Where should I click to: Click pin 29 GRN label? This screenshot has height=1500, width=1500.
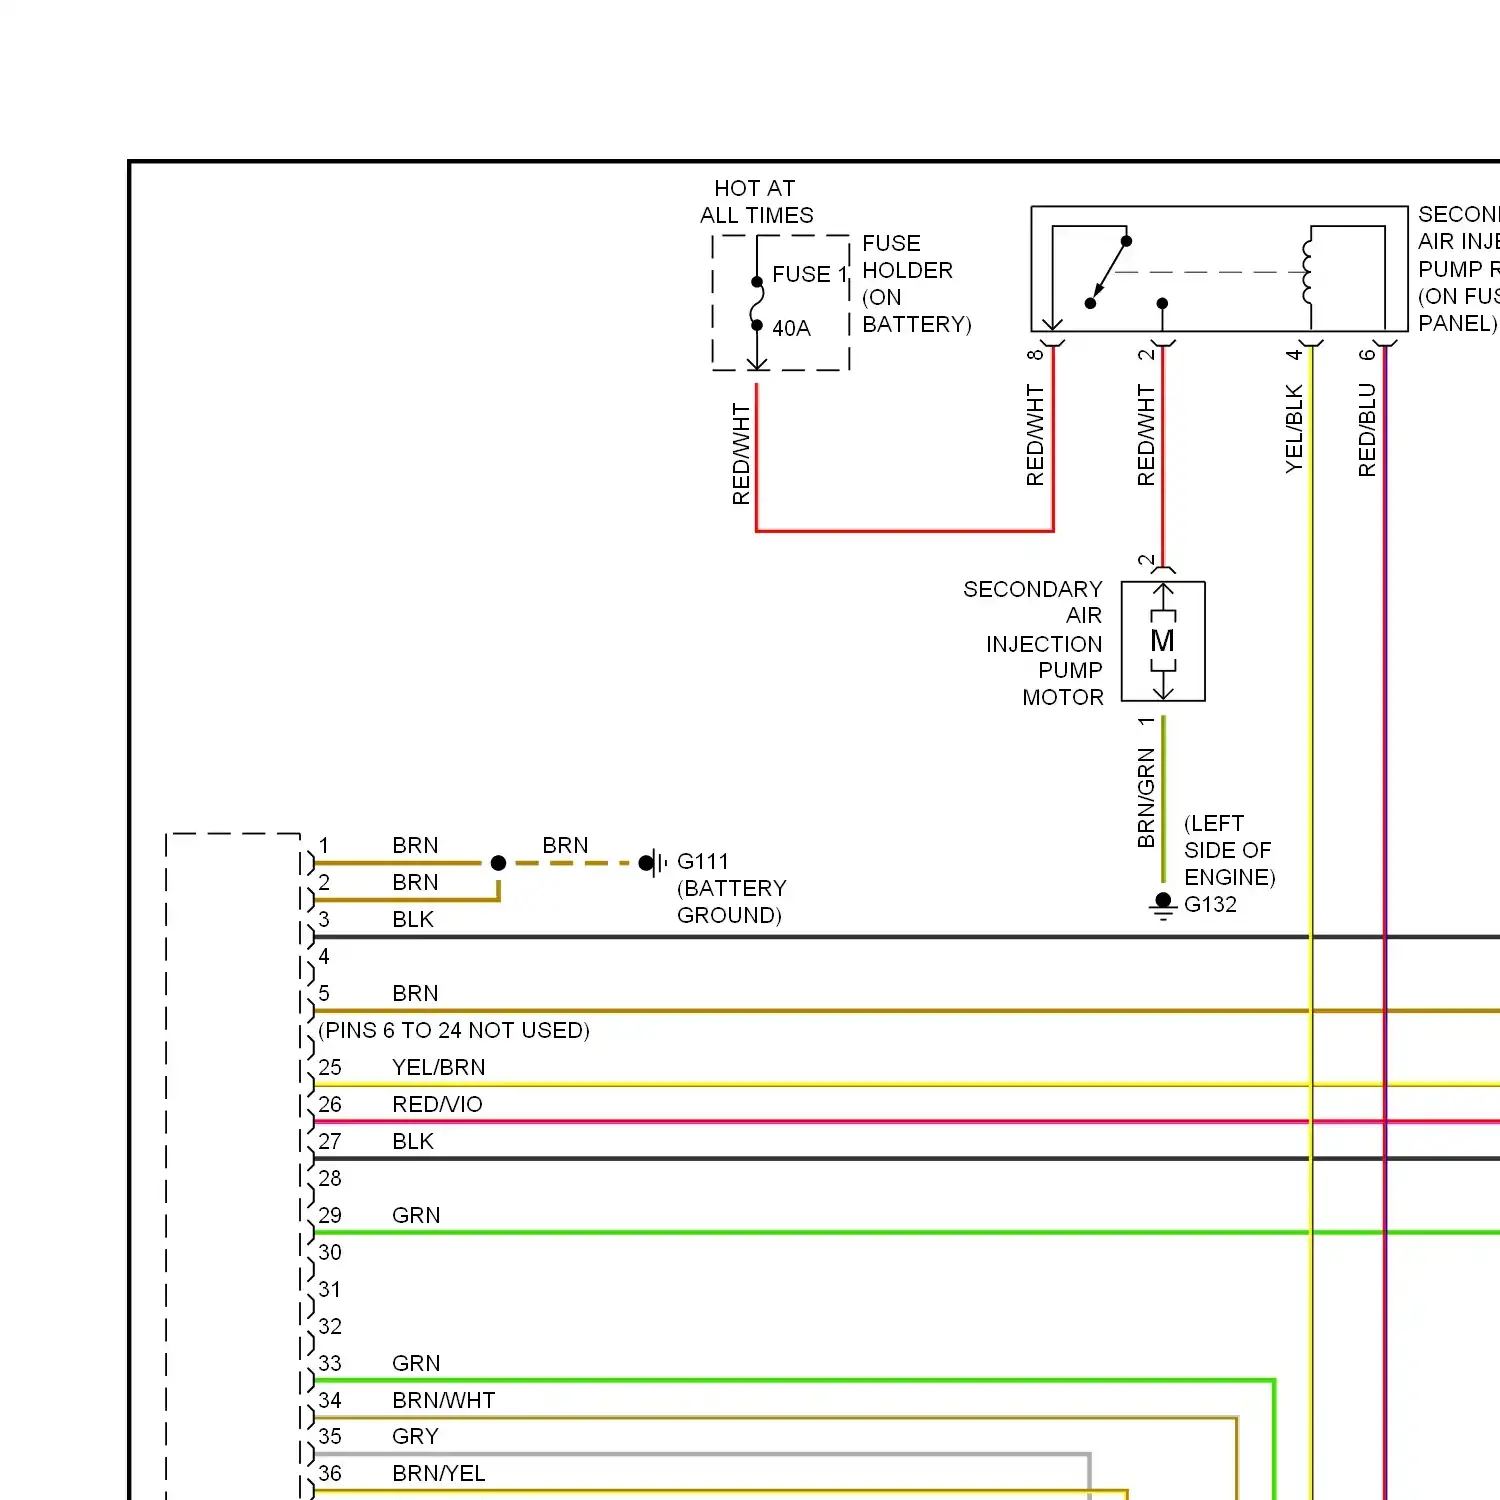pyautogui.click(x=416, y=1215)
